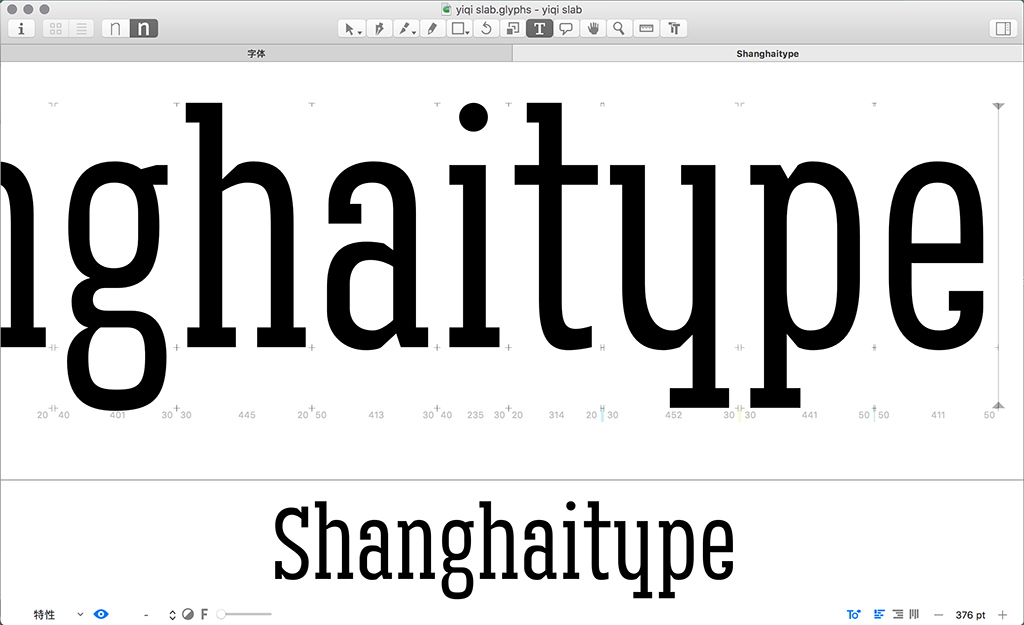Select the Hand pan tool
The width and height of the screenshot is (1024, 625).
(593, 29)
